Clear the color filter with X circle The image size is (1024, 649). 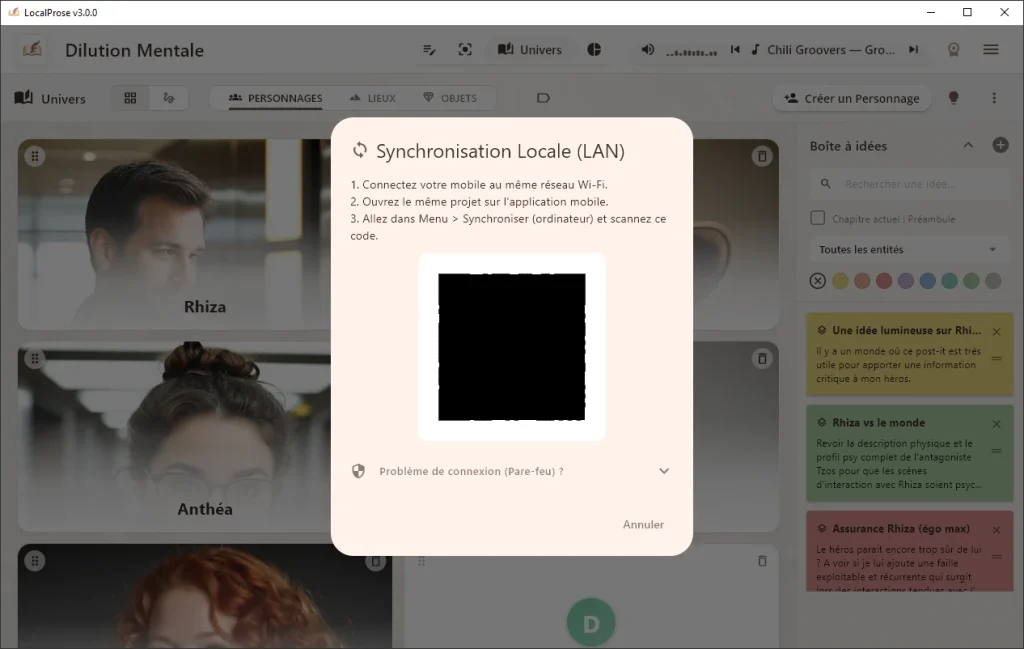[818, 281]
